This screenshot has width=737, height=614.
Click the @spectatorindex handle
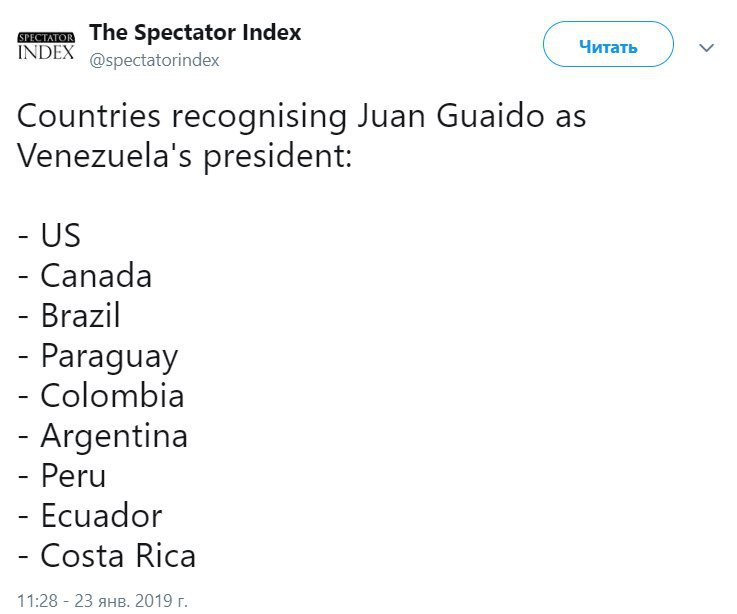154,61
